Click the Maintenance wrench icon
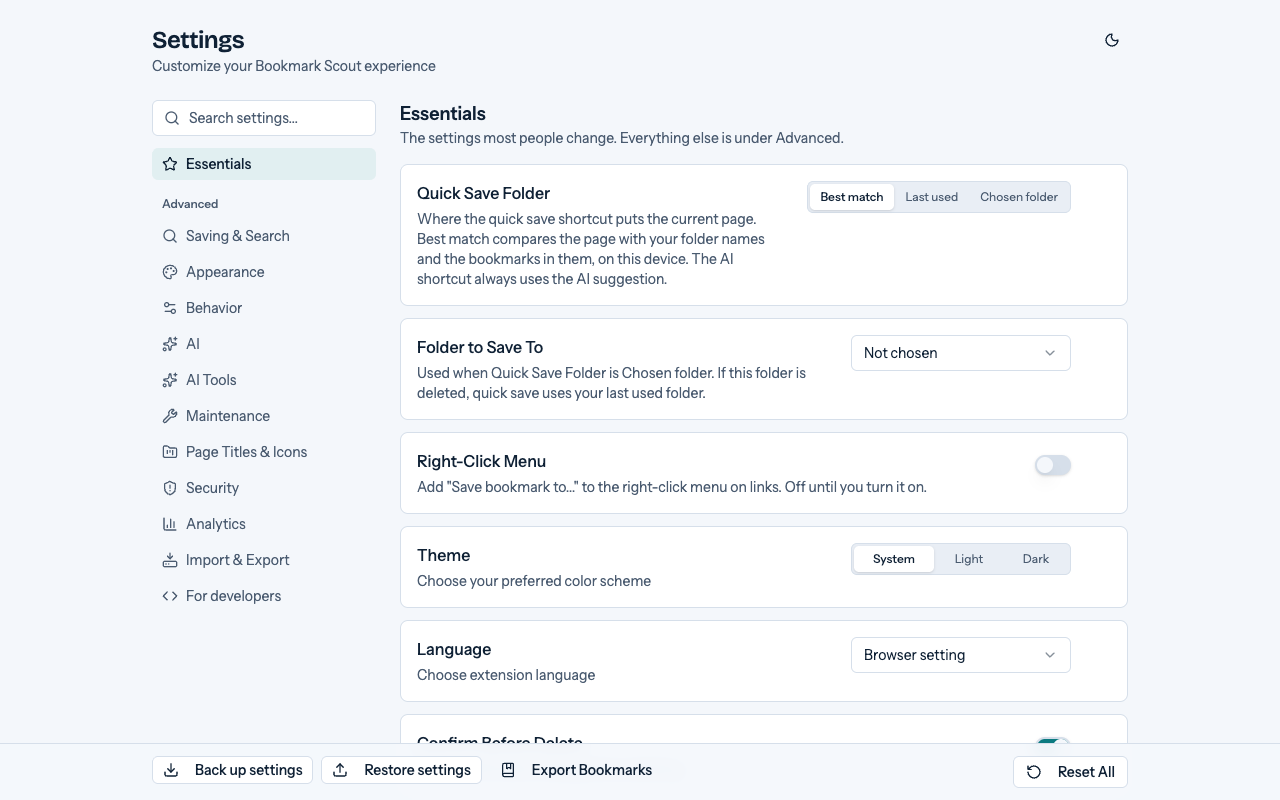1280x800 pixels. [170, 416]
